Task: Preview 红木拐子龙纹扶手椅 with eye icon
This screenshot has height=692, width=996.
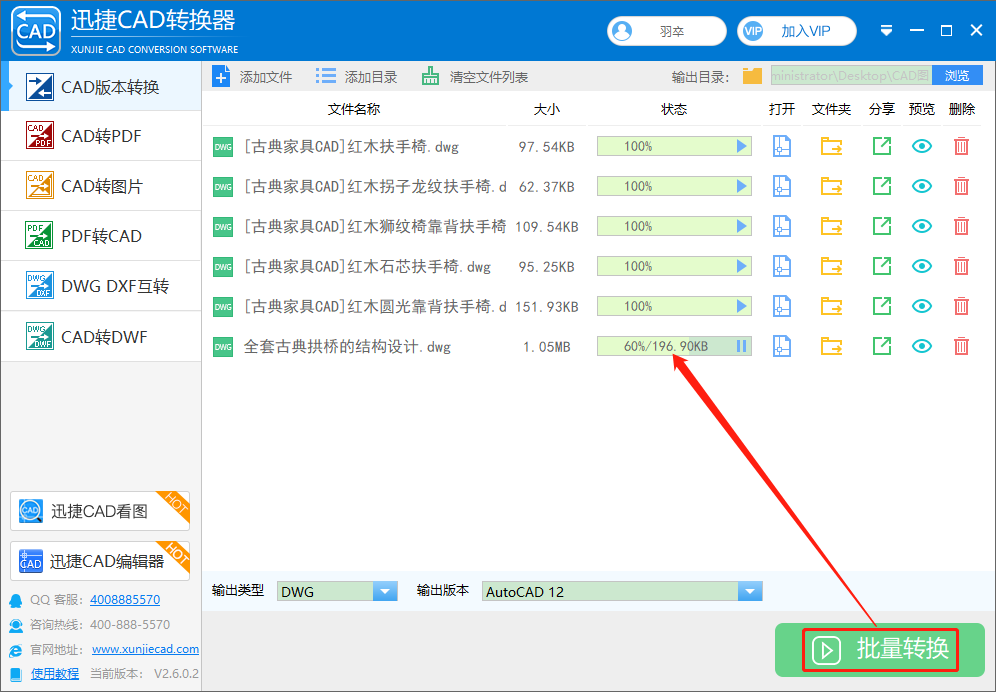Action: 922,186
